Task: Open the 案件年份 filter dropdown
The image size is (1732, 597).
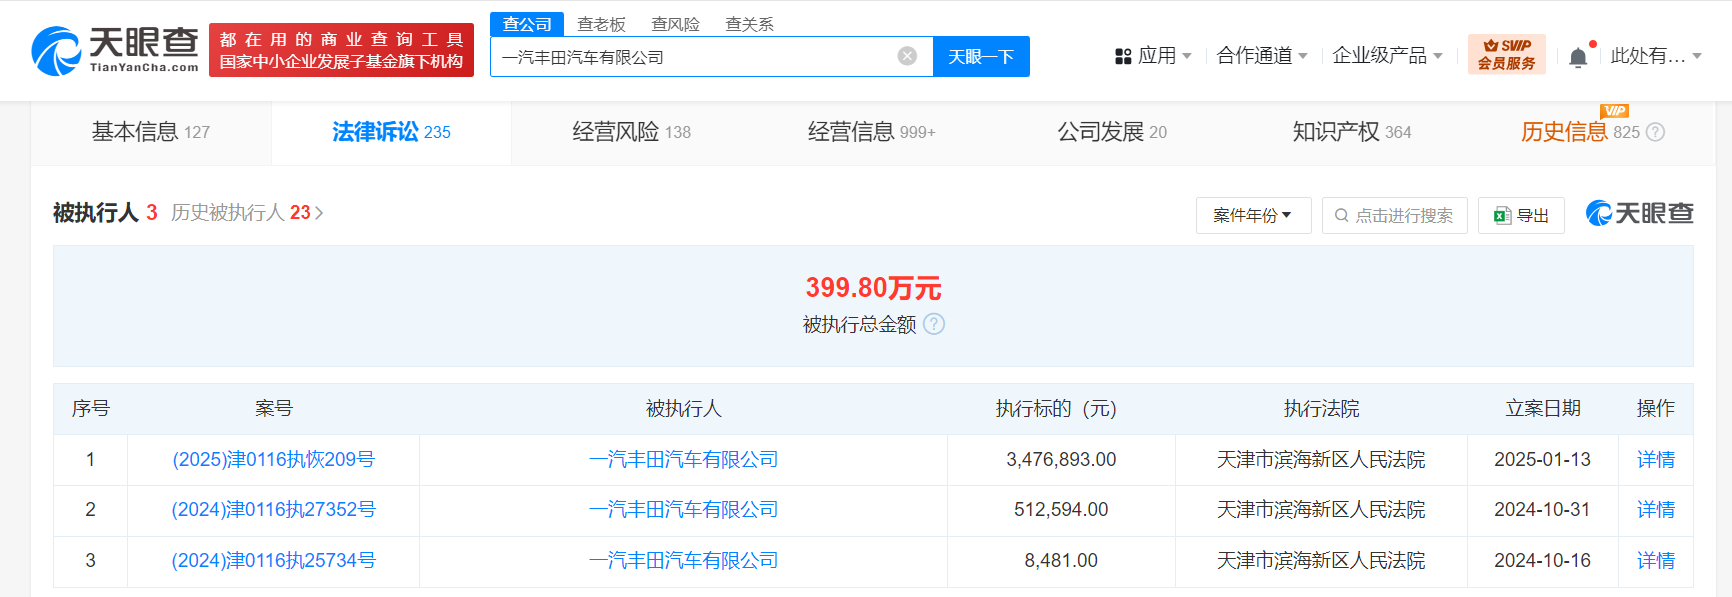Action: pyautogui.click(x=1253, y=215)
